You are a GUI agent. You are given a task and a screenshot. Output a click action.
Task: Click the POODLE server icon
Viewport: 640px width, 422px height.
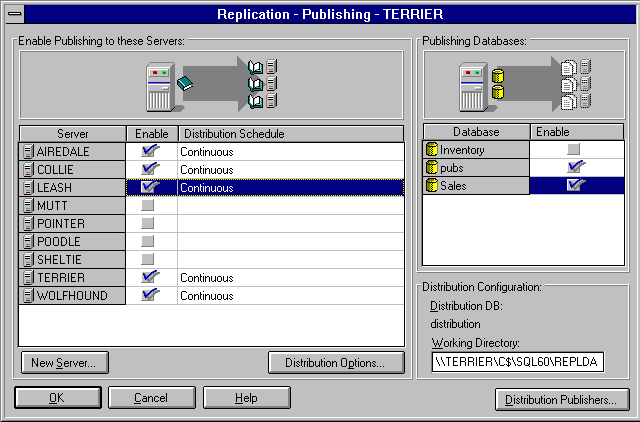27,242
